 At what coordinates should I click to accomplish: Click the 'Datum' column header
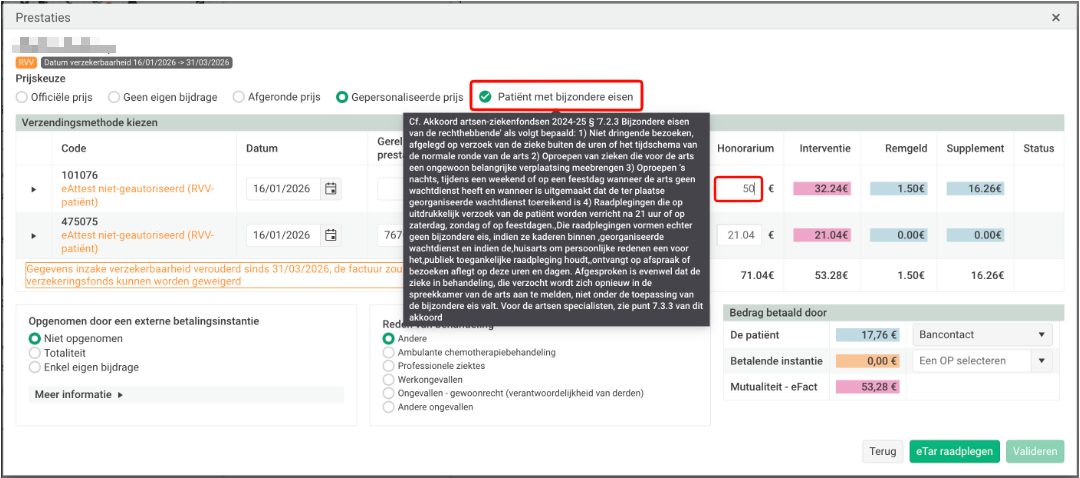click(264, 148)
